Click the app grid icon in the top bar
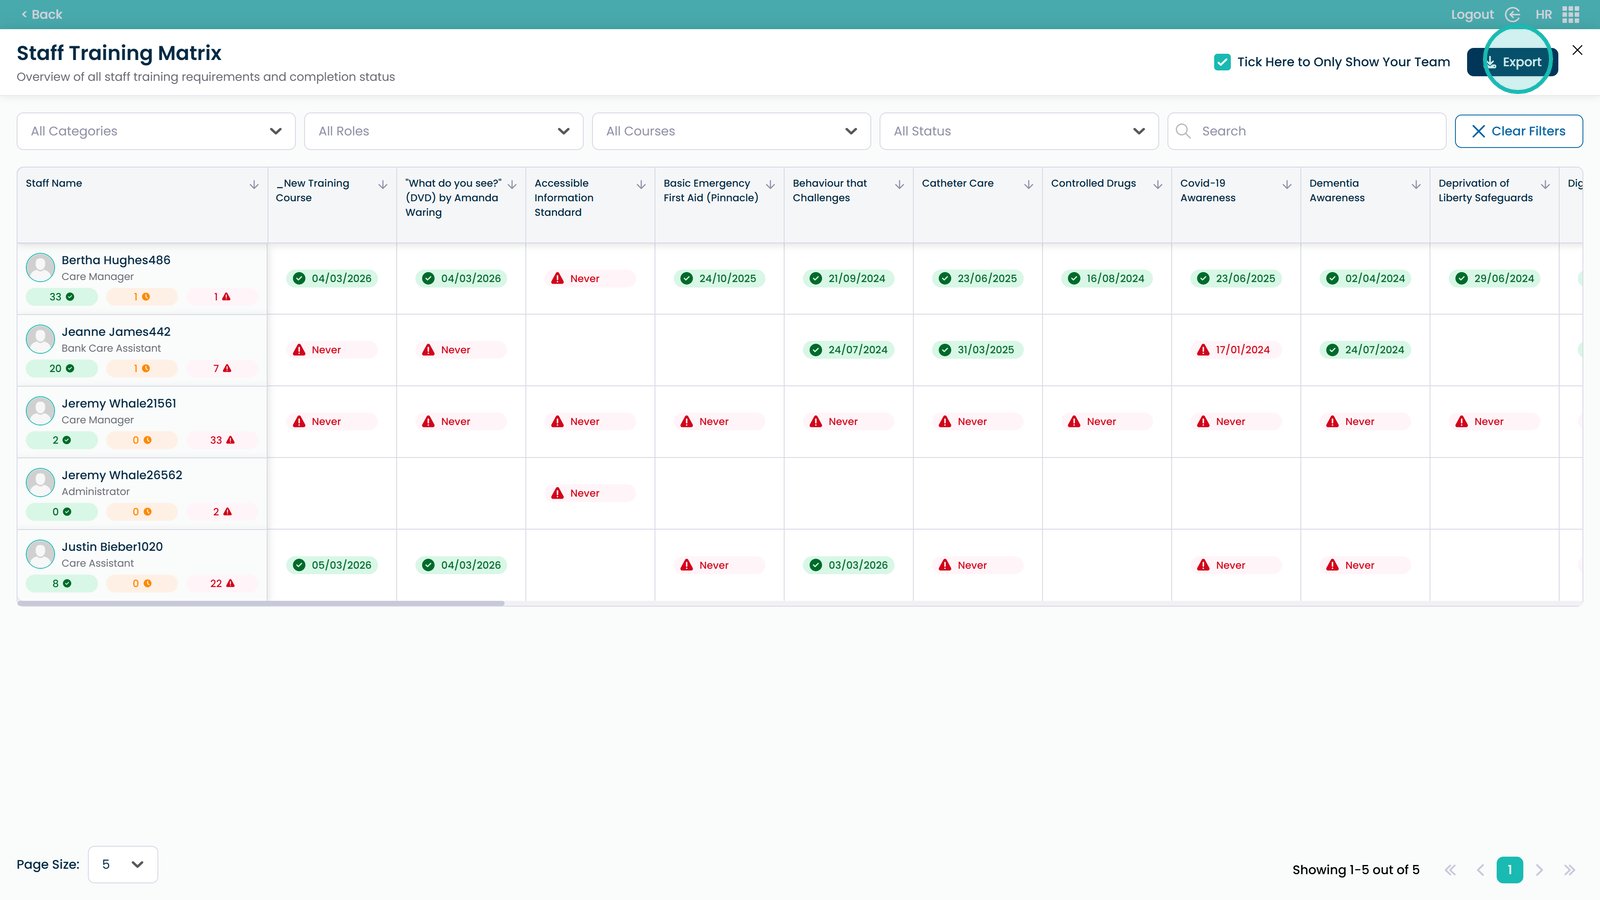 (x=1571, y=14)
